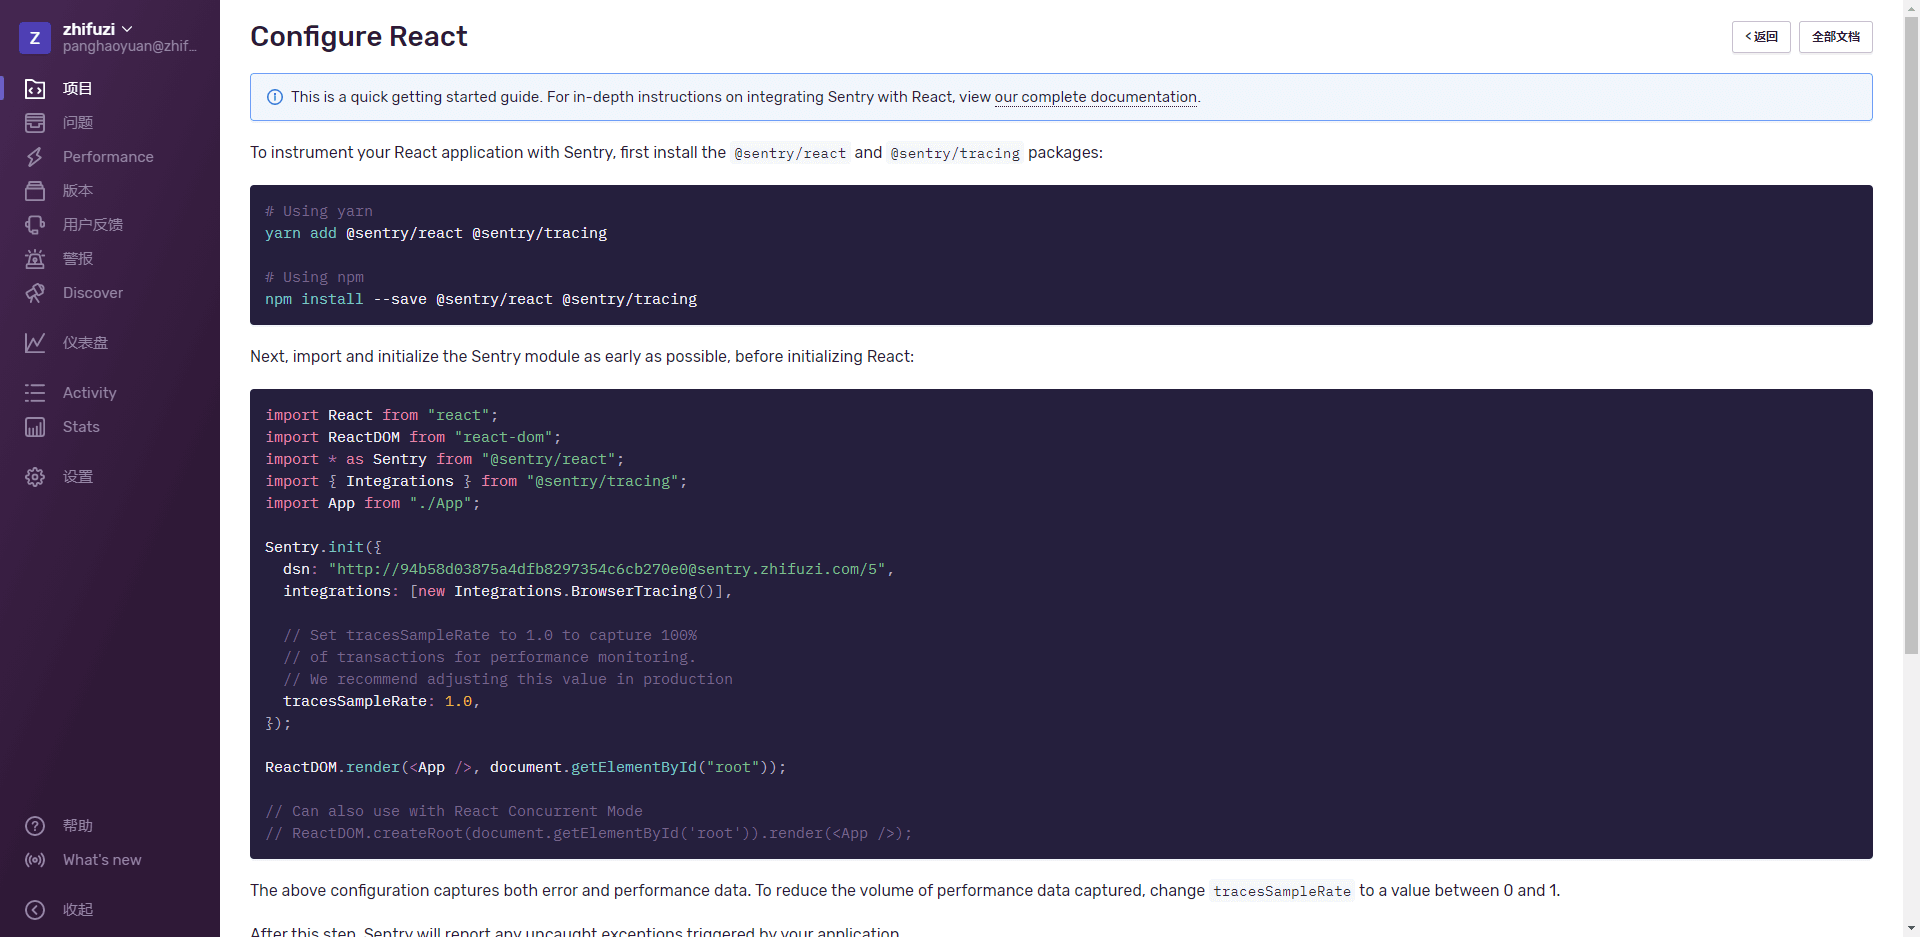Click the scrollbar up arrow
Screen dimensions: 1920x937
tap(1911, 8)
